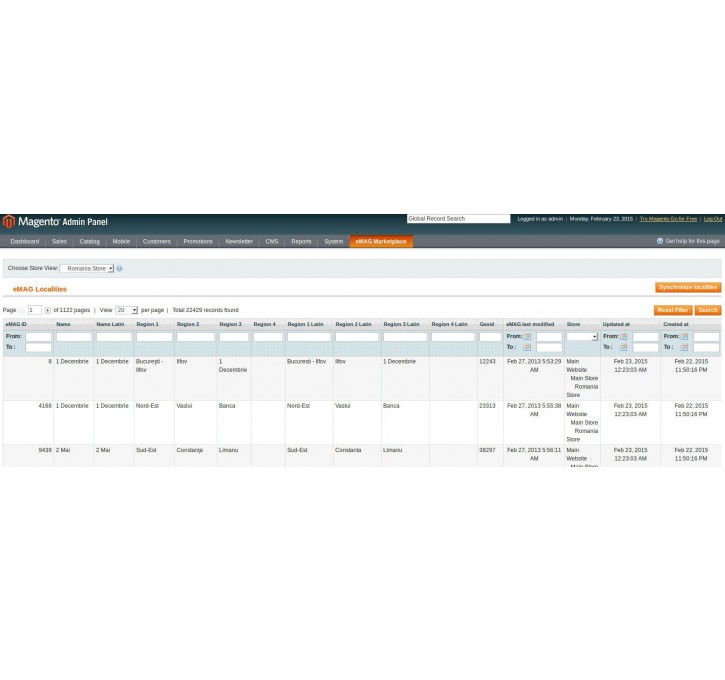725x680 pixels.
Task: Click the Geoid filter field
Action: (x=490, y=337)
